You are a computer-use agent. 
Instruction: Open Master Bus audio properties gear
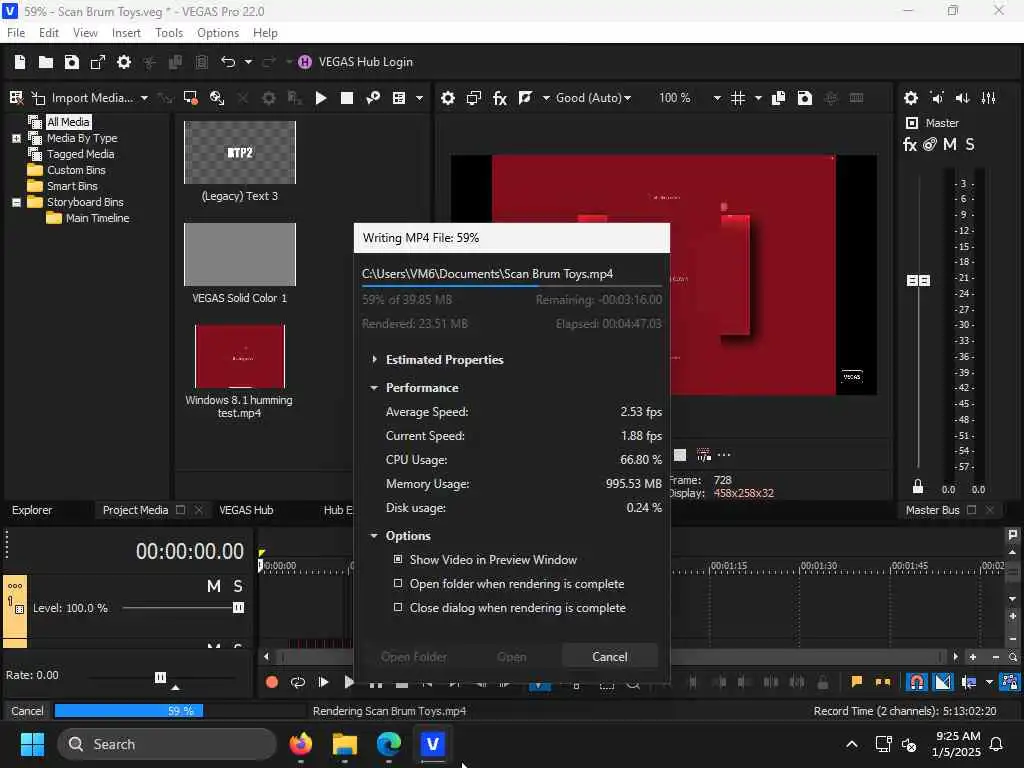point(911,98)
